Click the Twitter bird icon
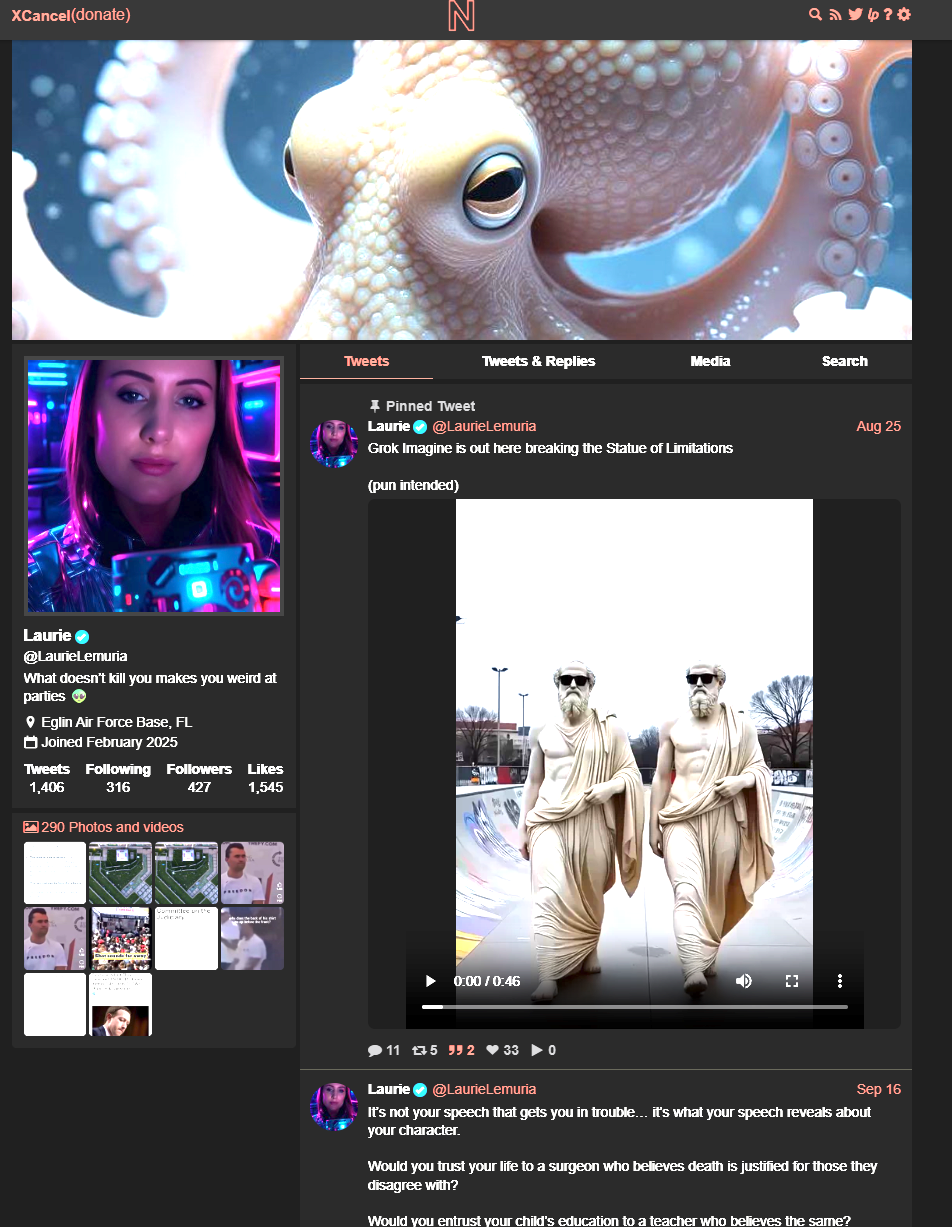Viewport: 952px width, 1227px height. click(x=855, y=14)
